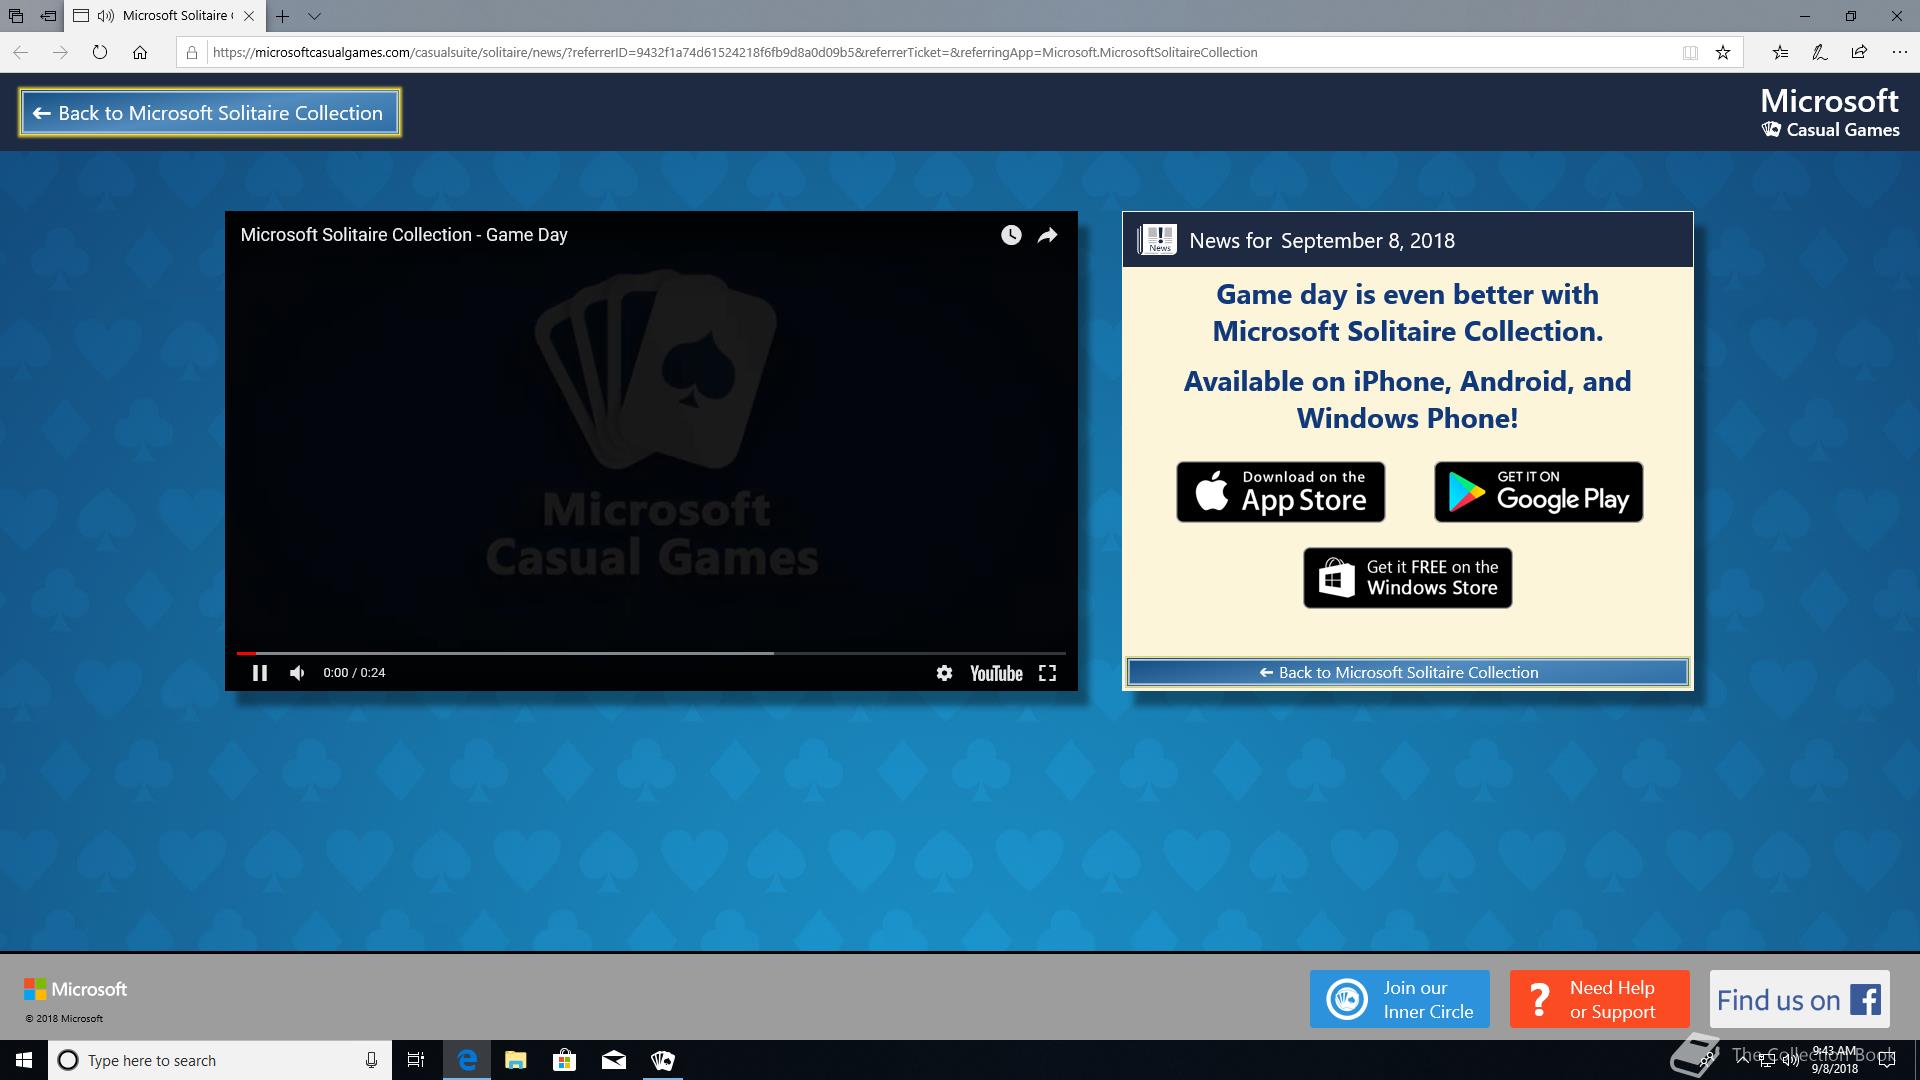Open Edge Settings and more menu

point(1899,52)
